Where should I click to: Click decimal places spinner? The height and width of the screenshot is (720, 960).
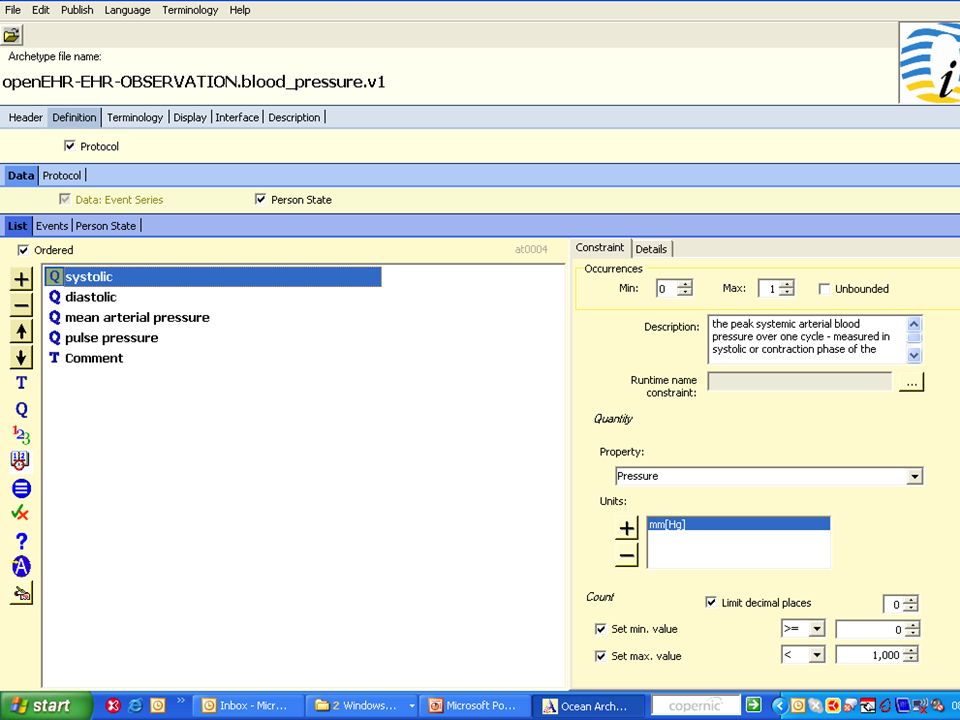911,604
